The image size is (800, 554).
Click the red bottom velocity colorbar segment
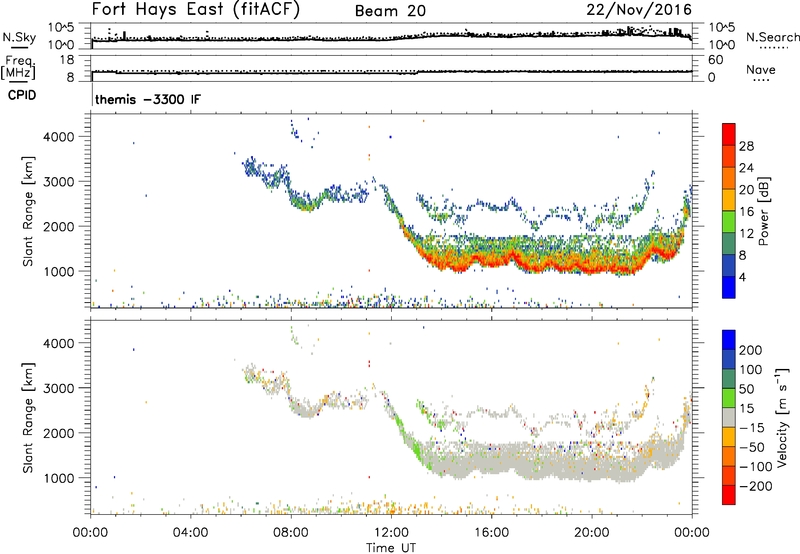pyautogui.click(x=729, y=495)
